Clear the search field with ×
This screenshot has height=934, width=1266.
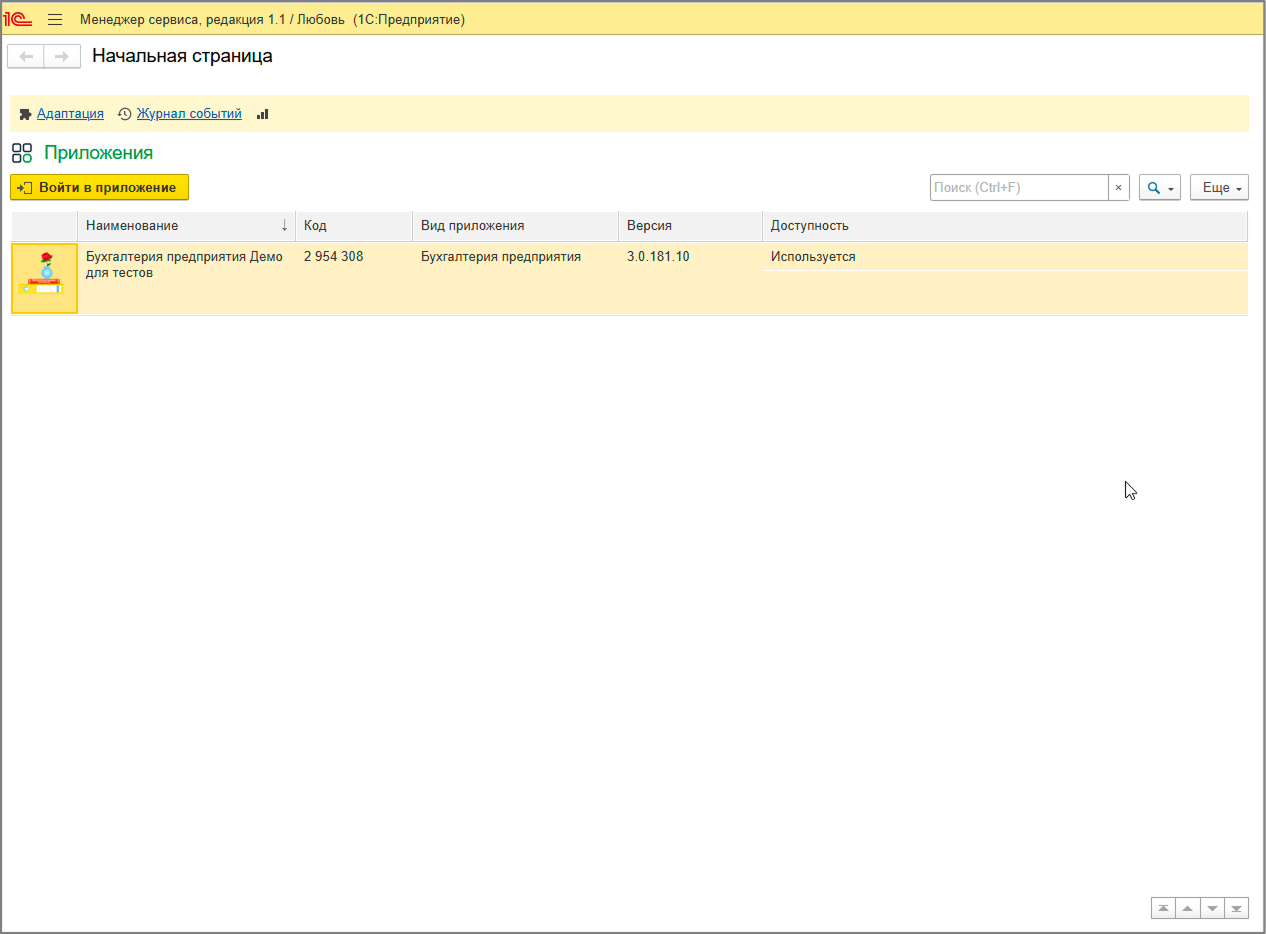pos(1118,187)
